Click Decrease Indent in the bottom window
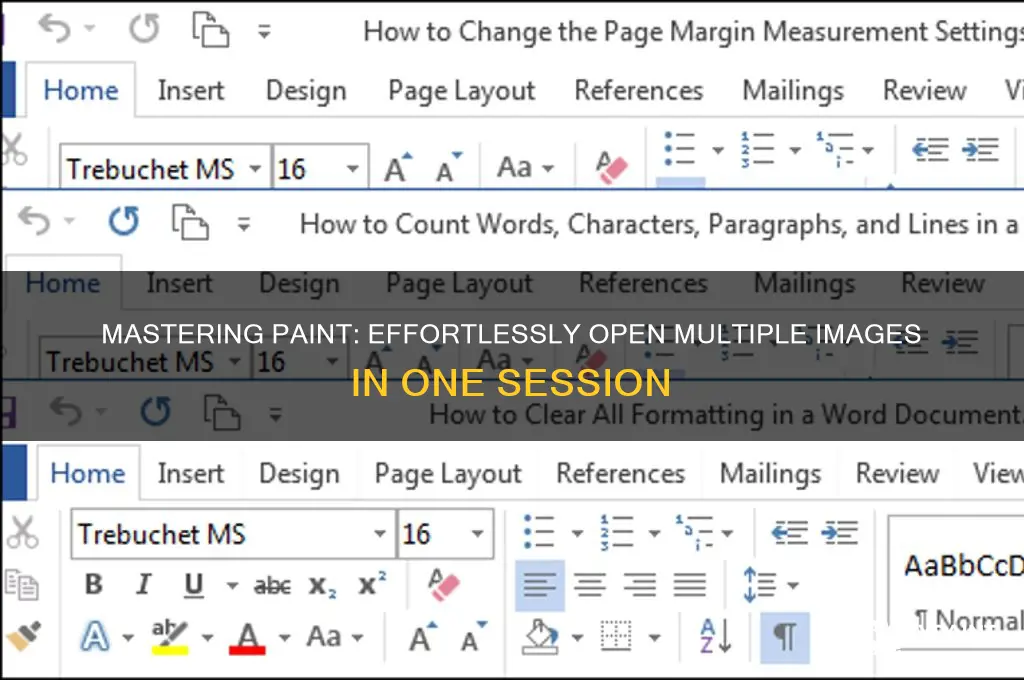 click(x=789, y=533)
